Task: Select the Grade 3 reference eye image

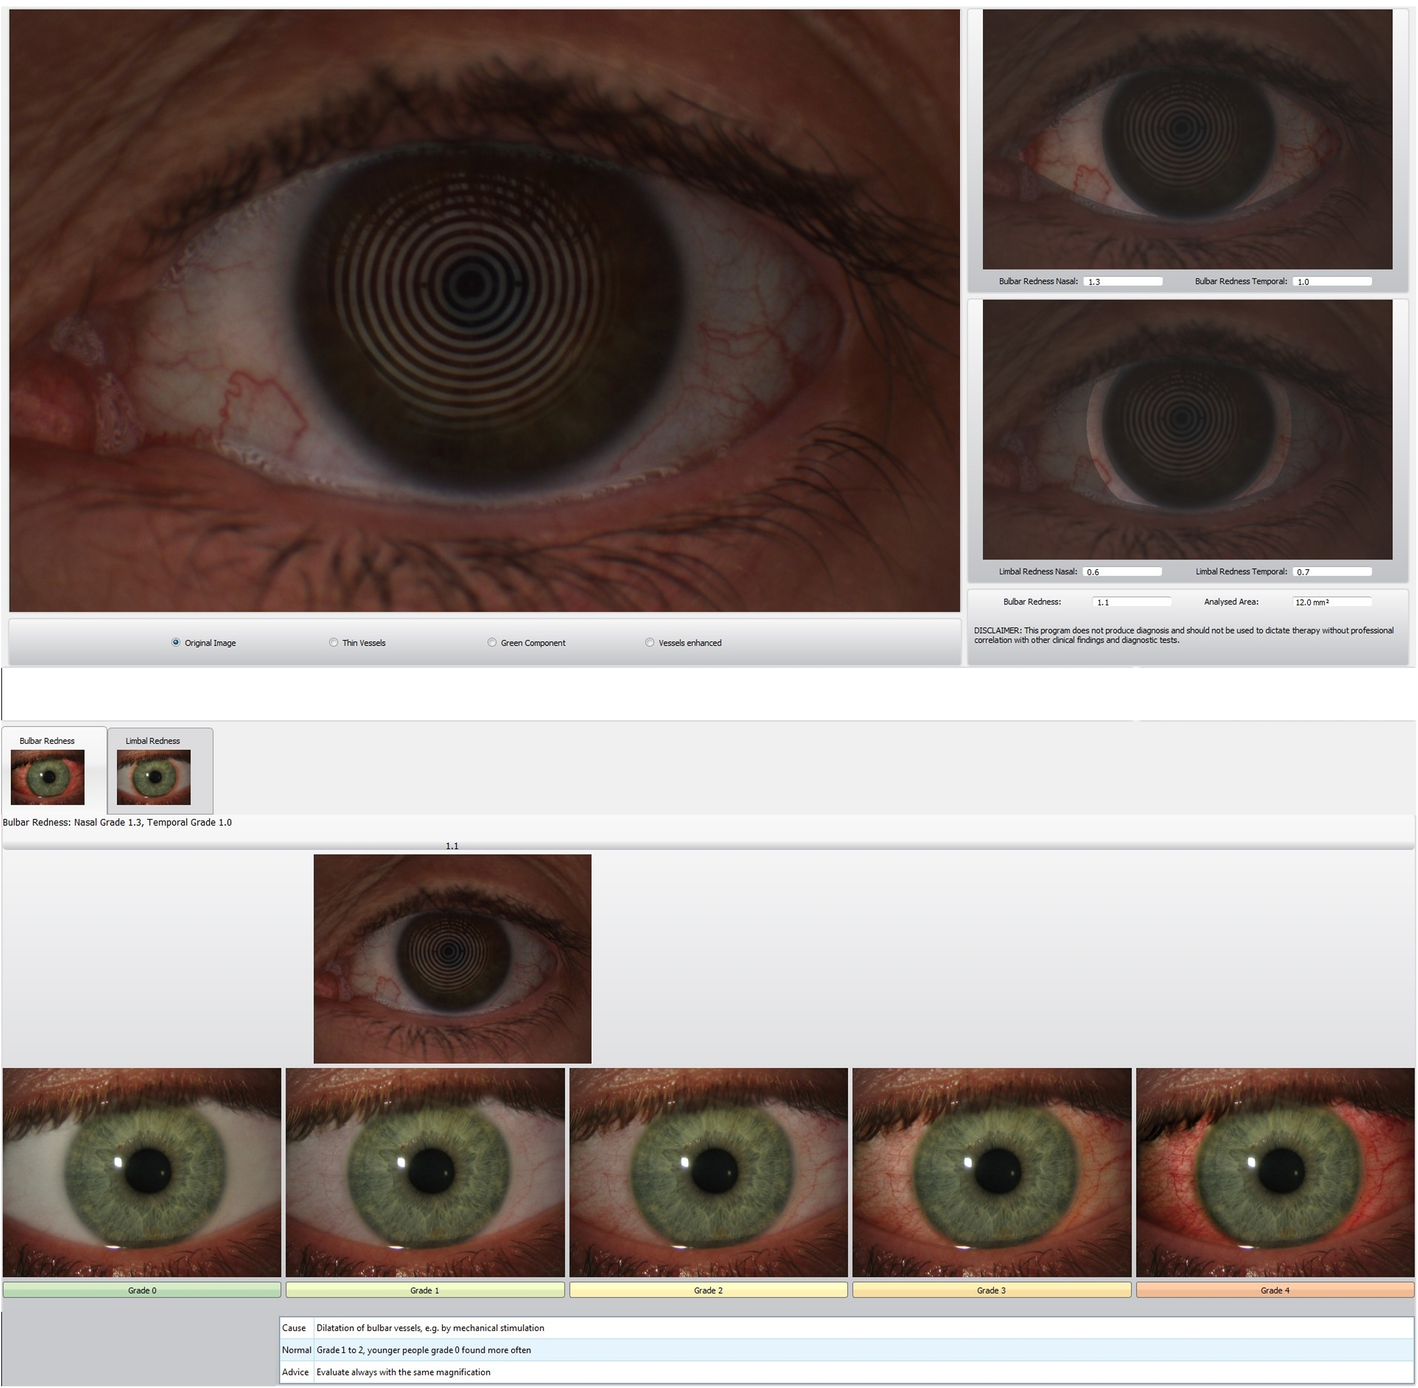Action: point(992,1173)
